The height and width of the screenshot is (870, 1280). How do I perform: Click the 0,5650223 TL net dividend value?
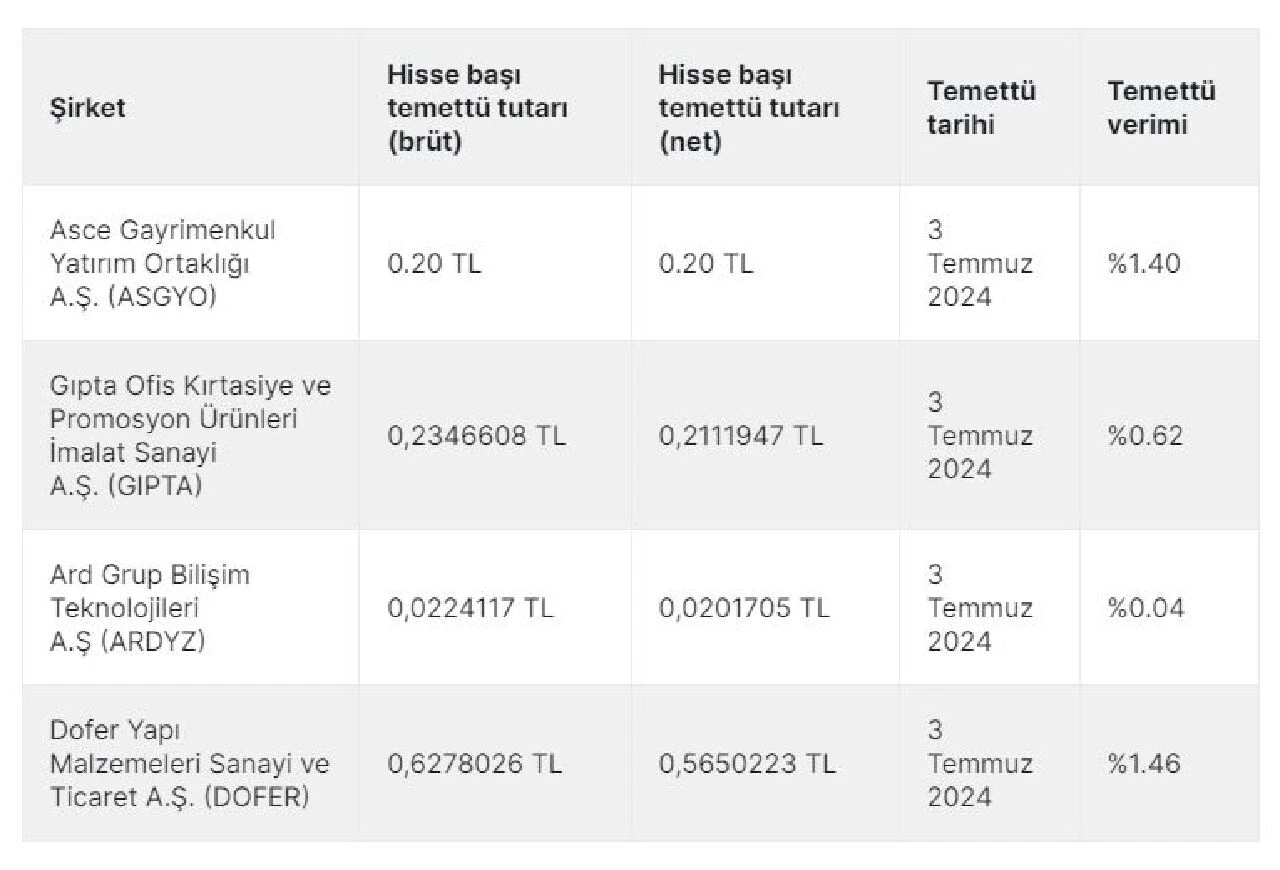[747, 764]
